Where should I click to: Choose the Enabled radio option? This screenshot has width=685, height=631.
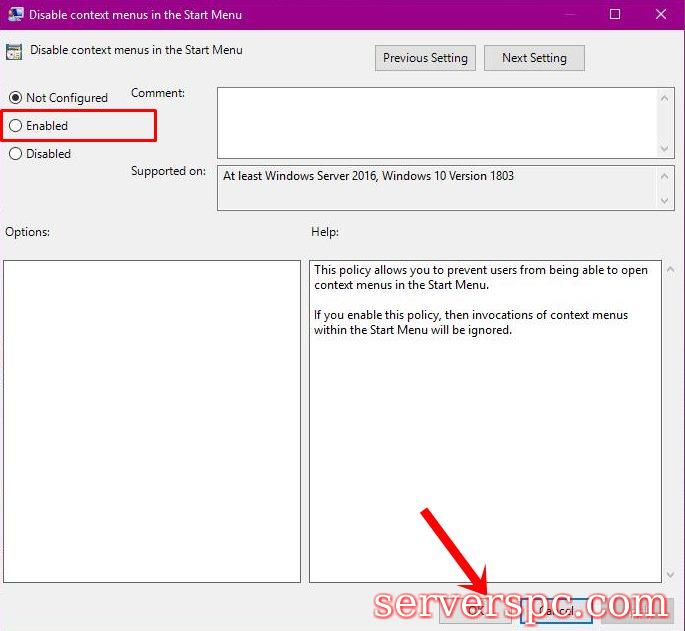(x=16, y=126)
